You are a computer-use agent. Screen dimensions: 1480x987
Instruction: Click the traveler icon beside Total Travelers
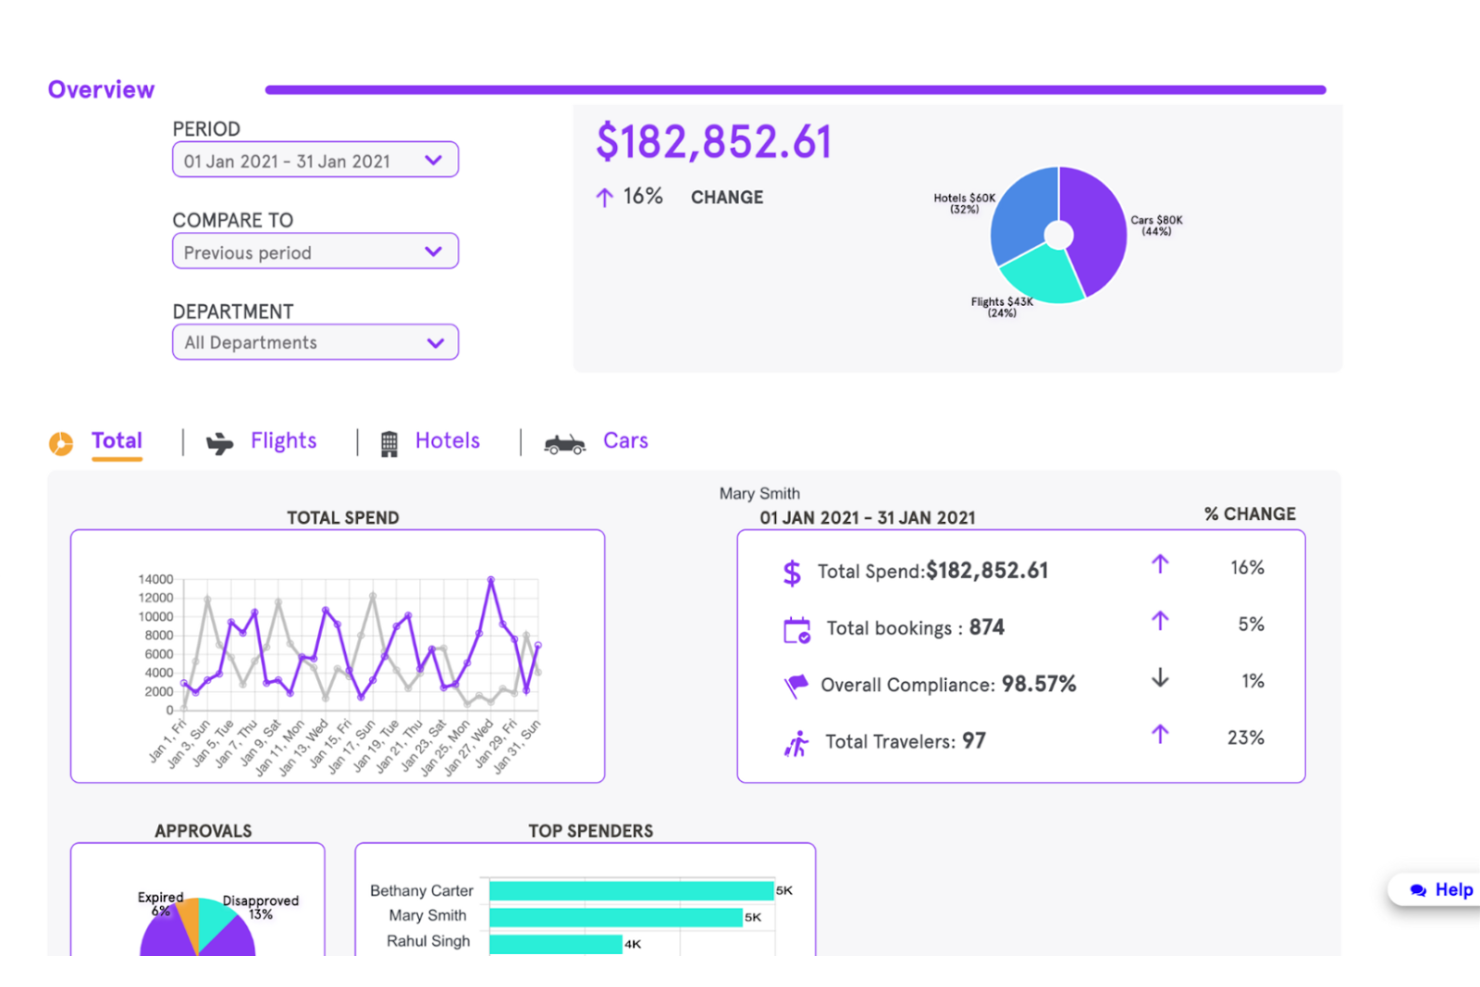coord(795,742)
